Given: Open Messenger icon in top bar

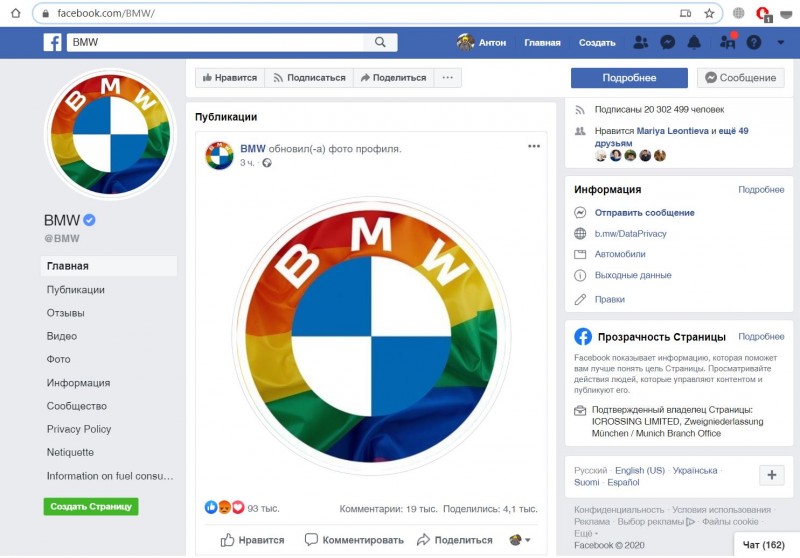Looking at the screenshot, I should (x=668, y=43).
